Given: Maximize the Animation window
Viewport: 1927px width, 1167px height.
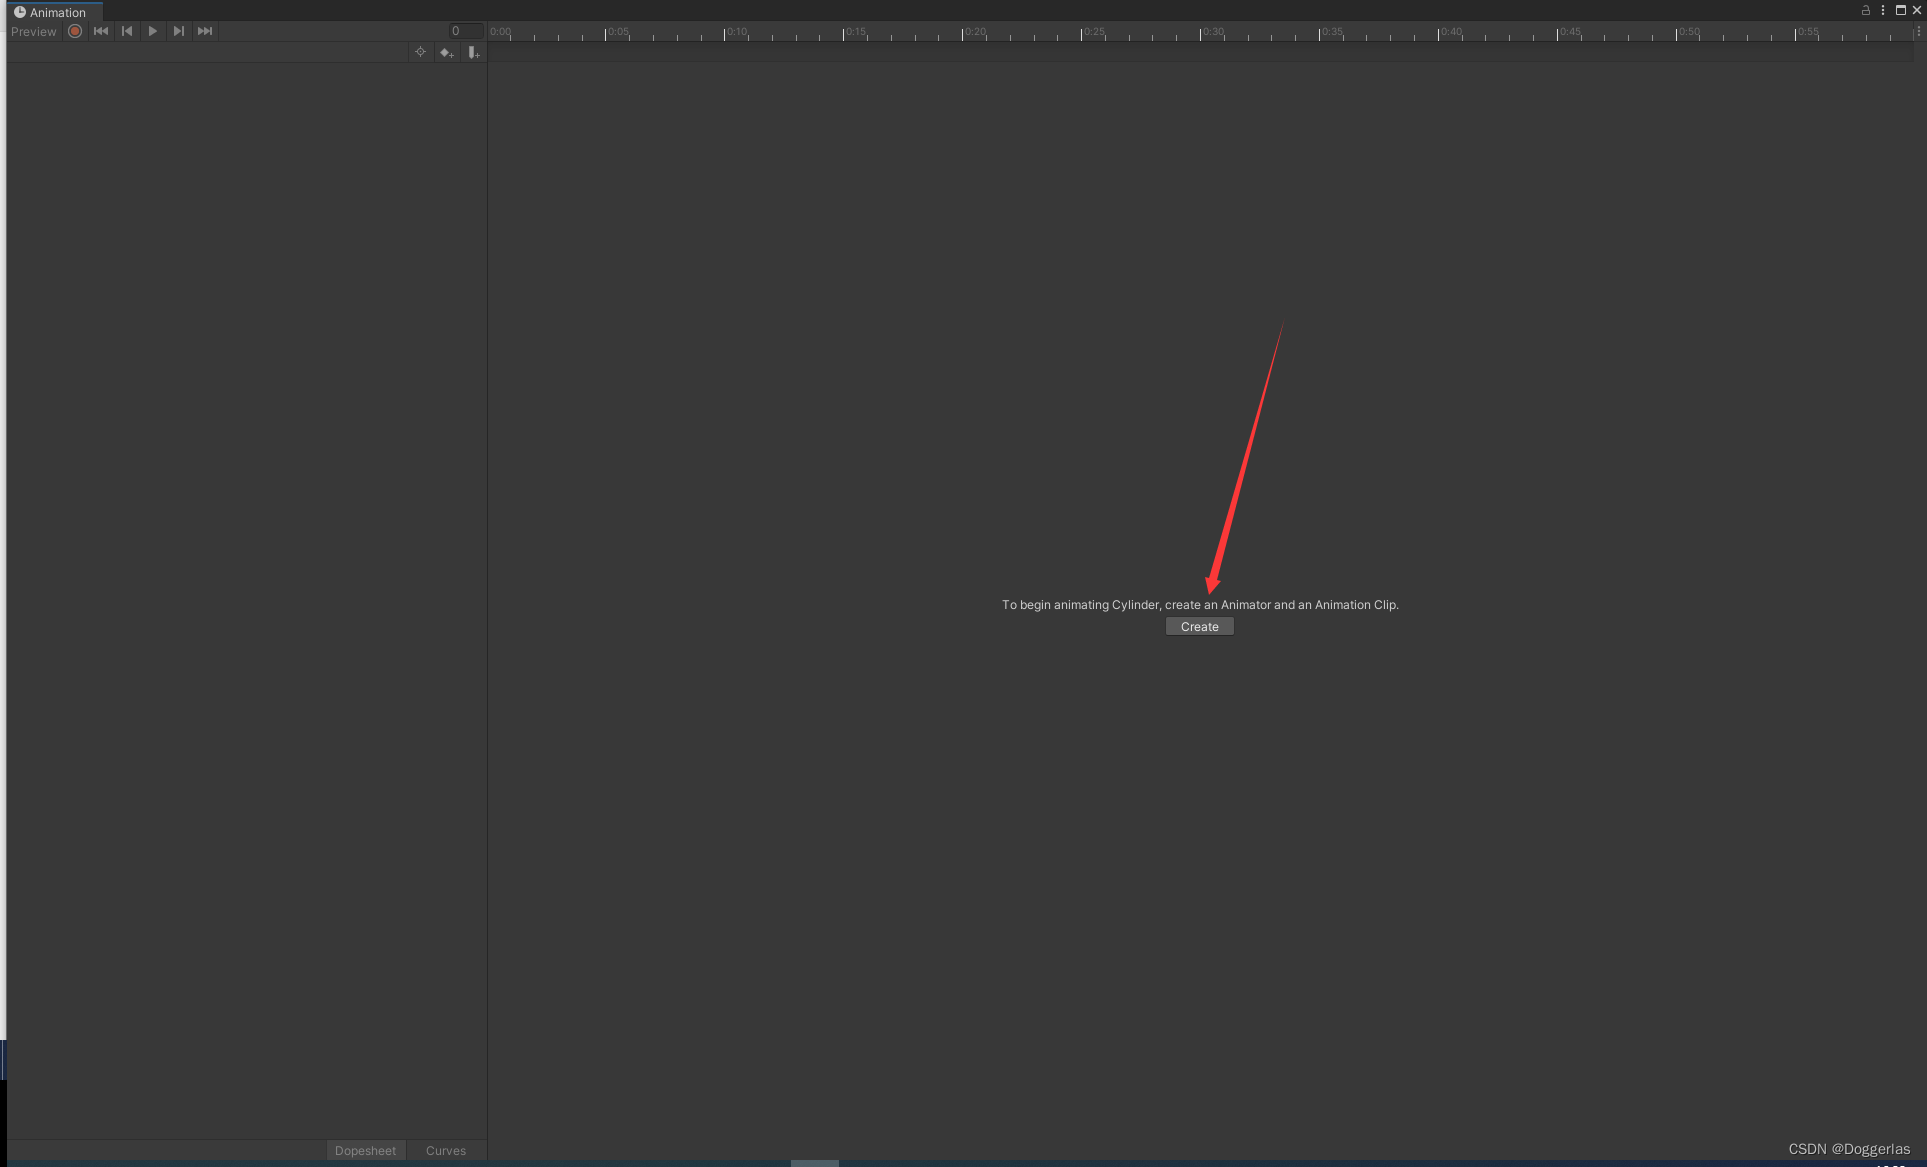Looking at the screenshot, I should 1900,10.
